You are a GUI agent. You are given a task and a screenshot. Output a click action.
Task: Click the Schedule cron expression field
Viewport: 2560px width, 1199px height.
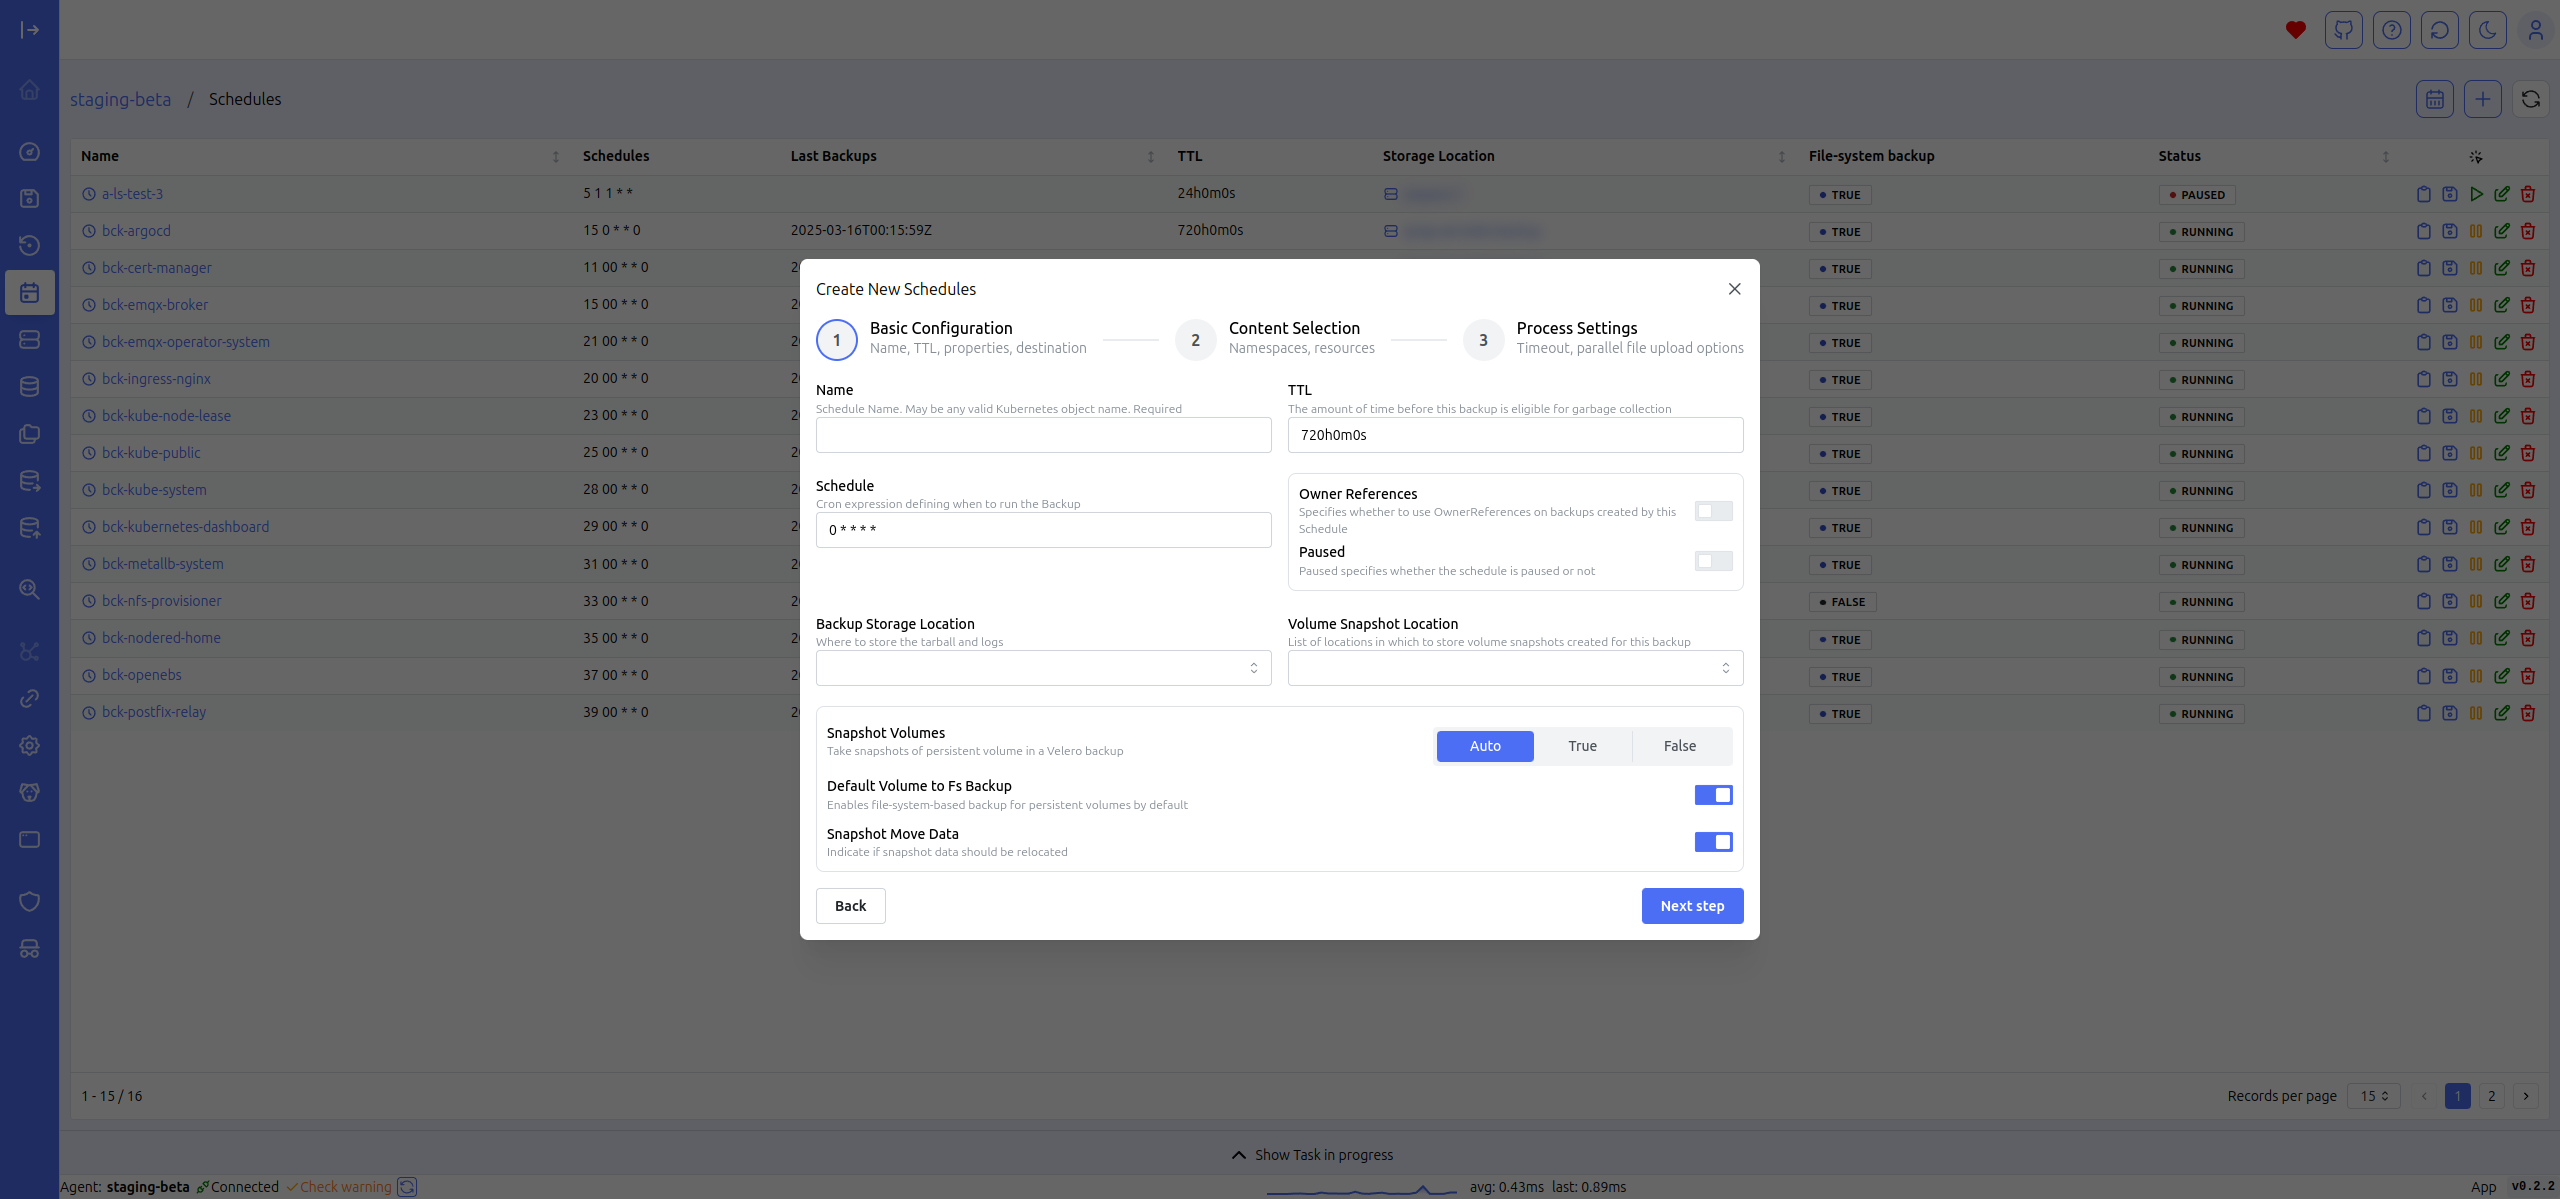coord(1044,530)
